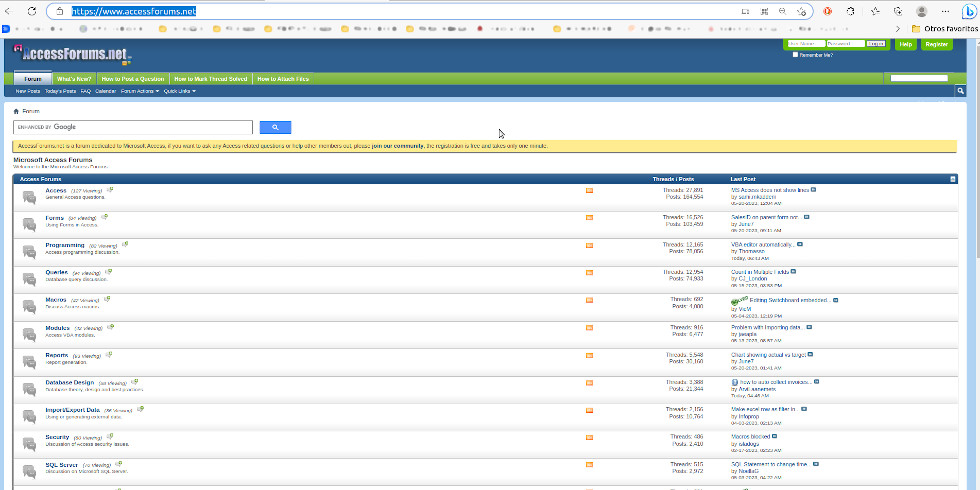Open the RSS feed for the Programming forum
The image size is (980, 490).
[589, 246]
